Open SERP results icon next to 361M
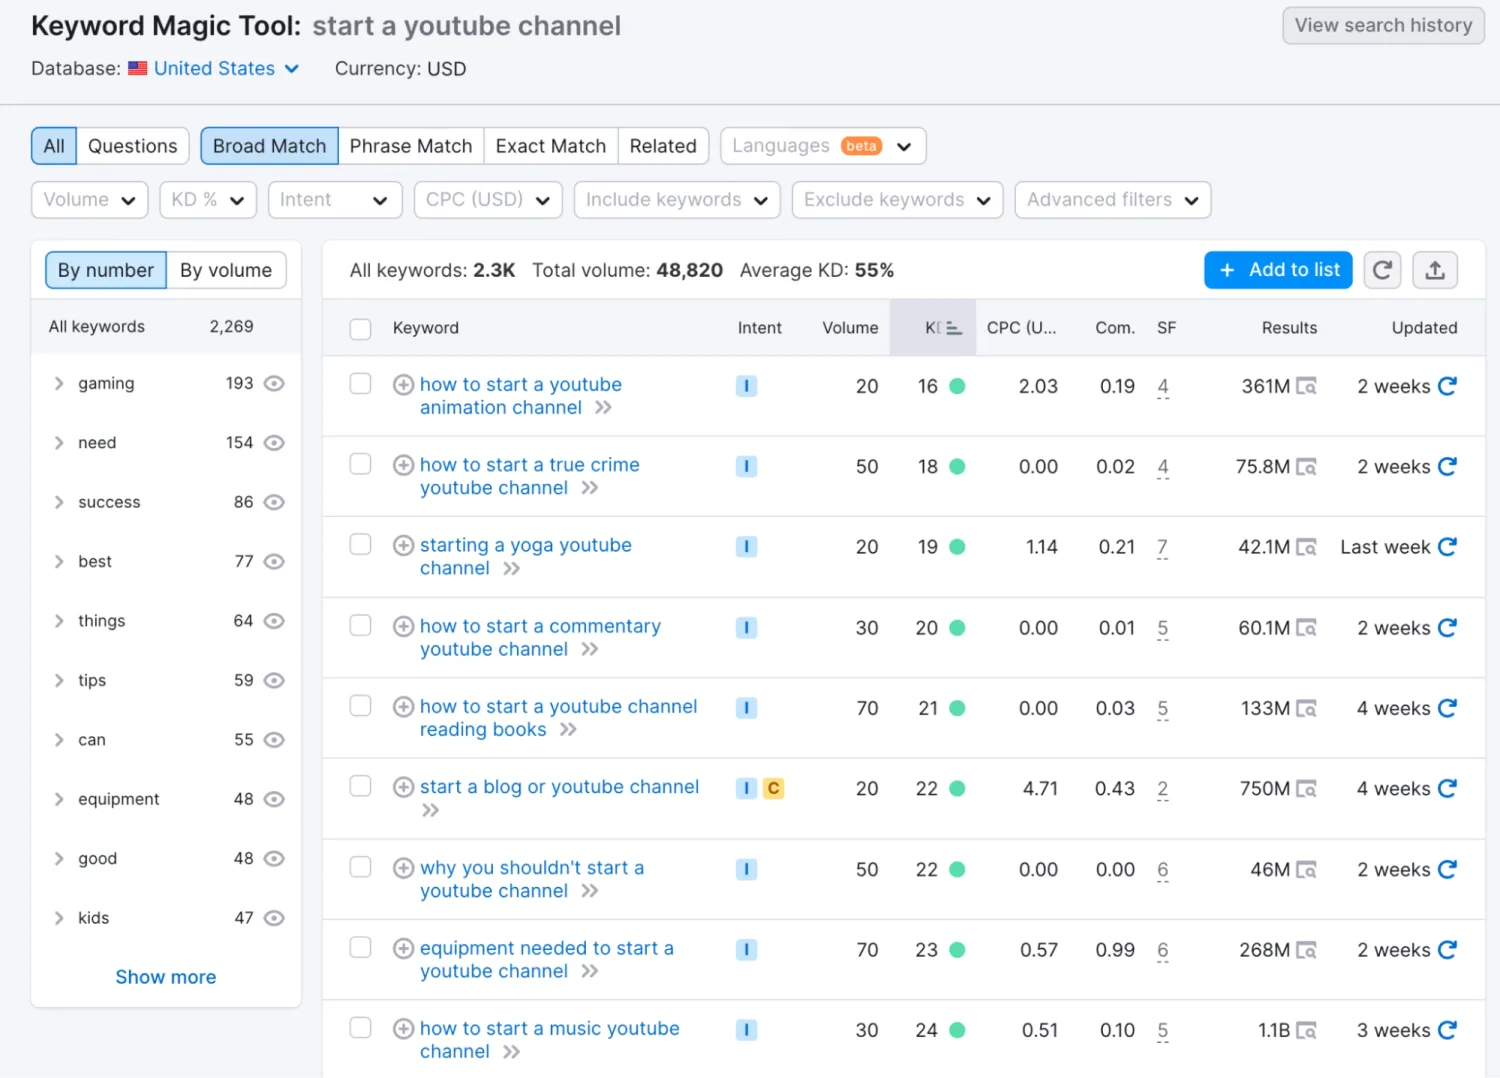 tap(1306, 386)
